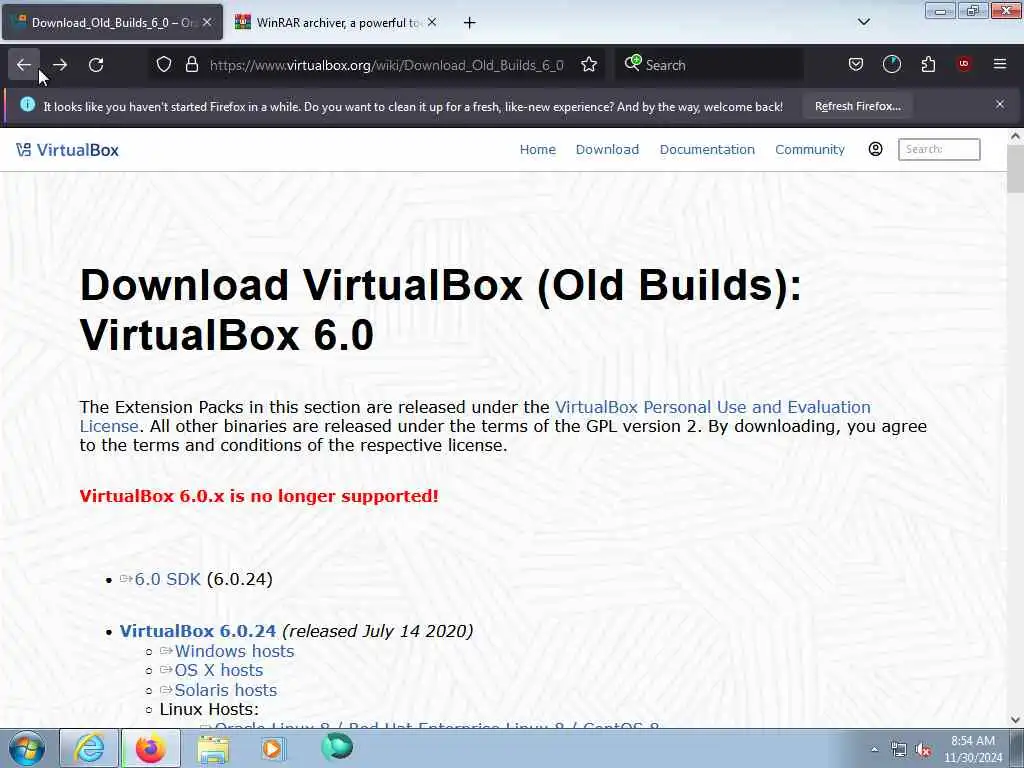Launch Internet Explorer from the taskbar
Screen dimensions: 1024x768
(89, 748)
